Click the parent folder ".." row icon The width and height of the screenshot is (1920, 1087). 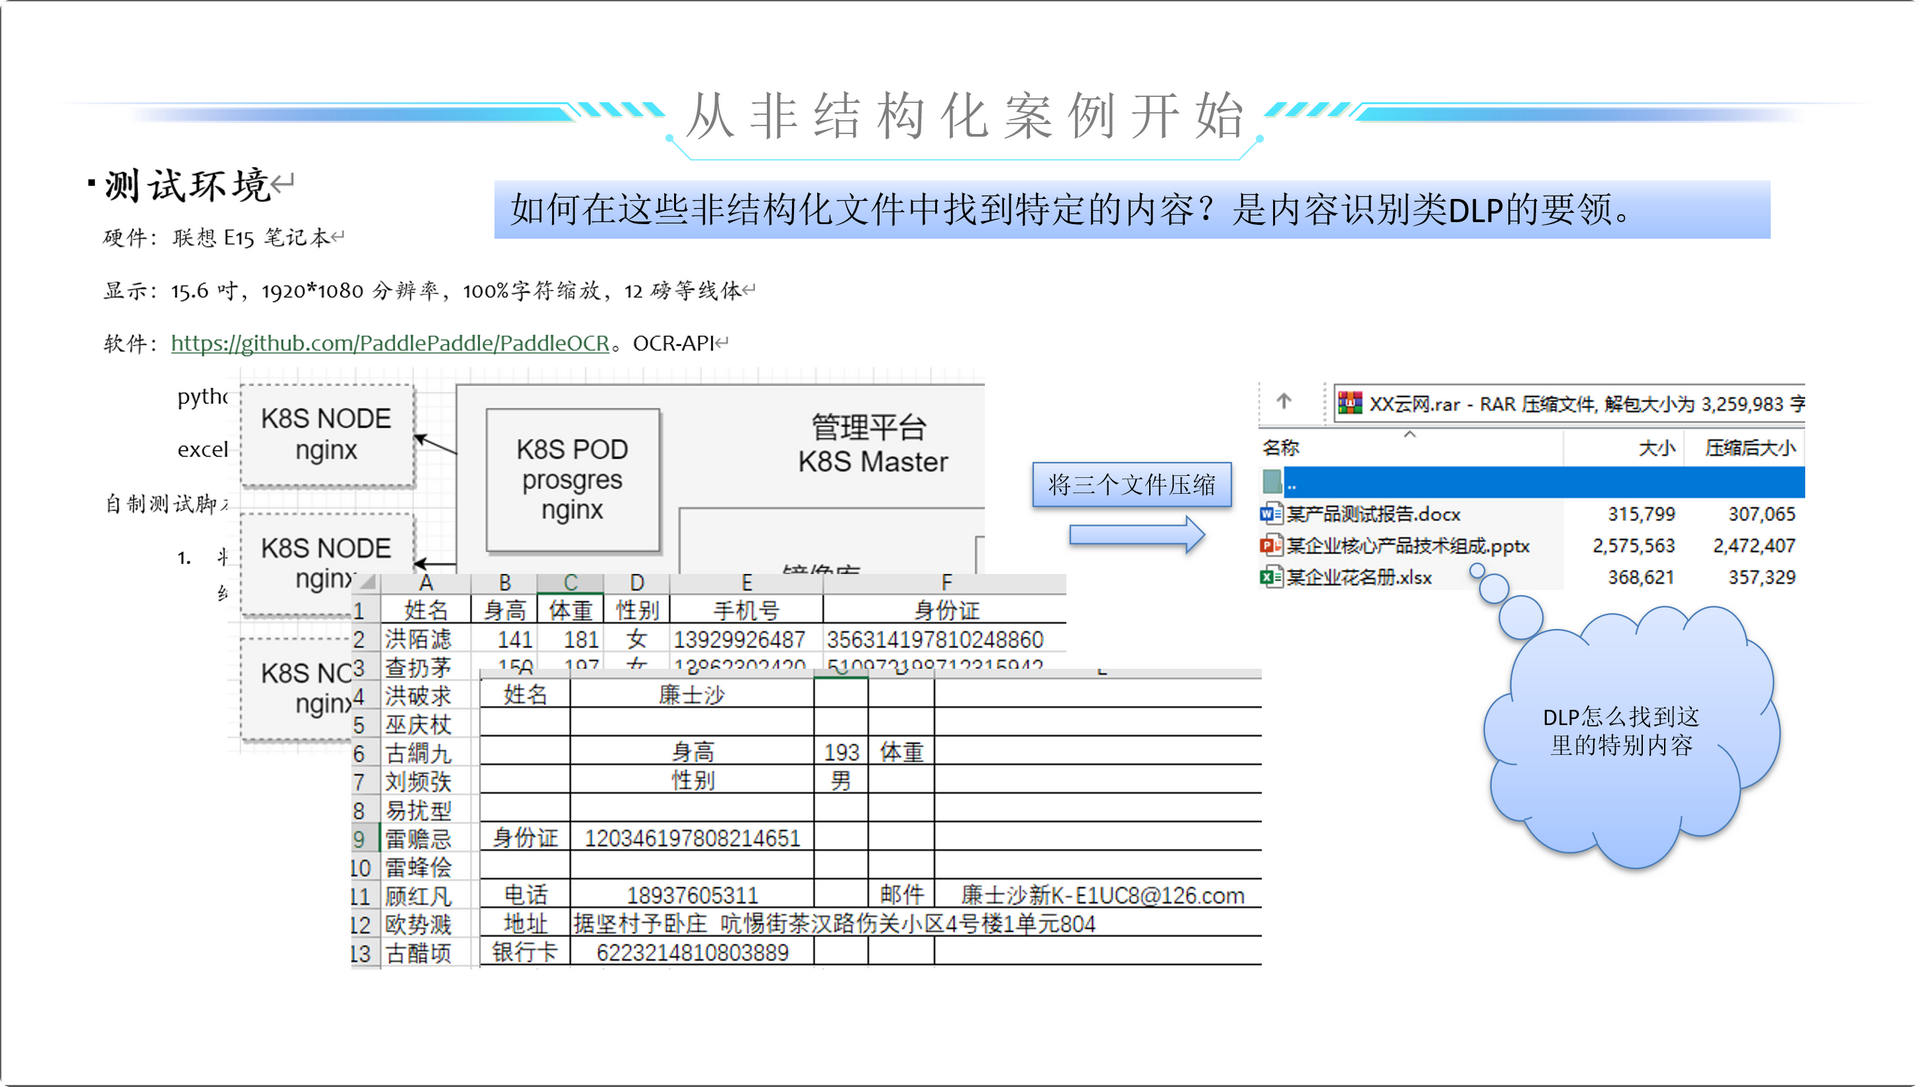pyautogui.click(x=1272, y=482)
